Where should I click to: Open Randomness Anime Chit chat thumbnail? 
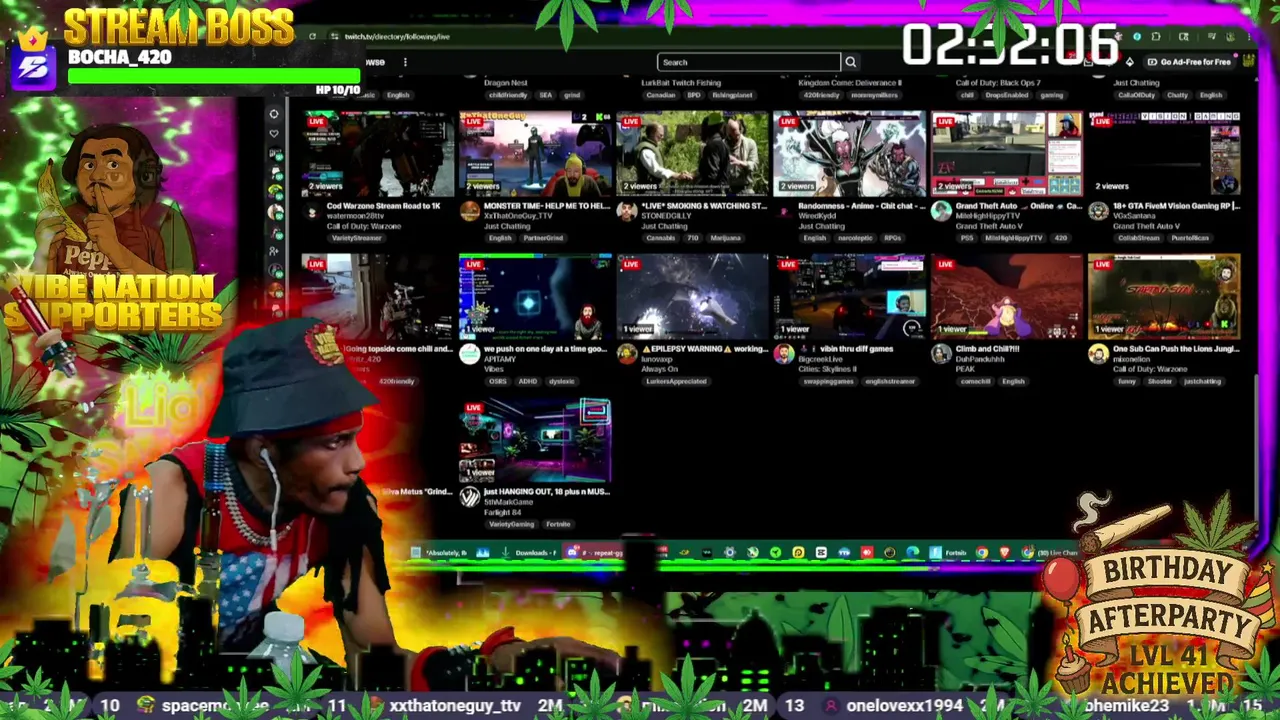(x=850, y=153)
